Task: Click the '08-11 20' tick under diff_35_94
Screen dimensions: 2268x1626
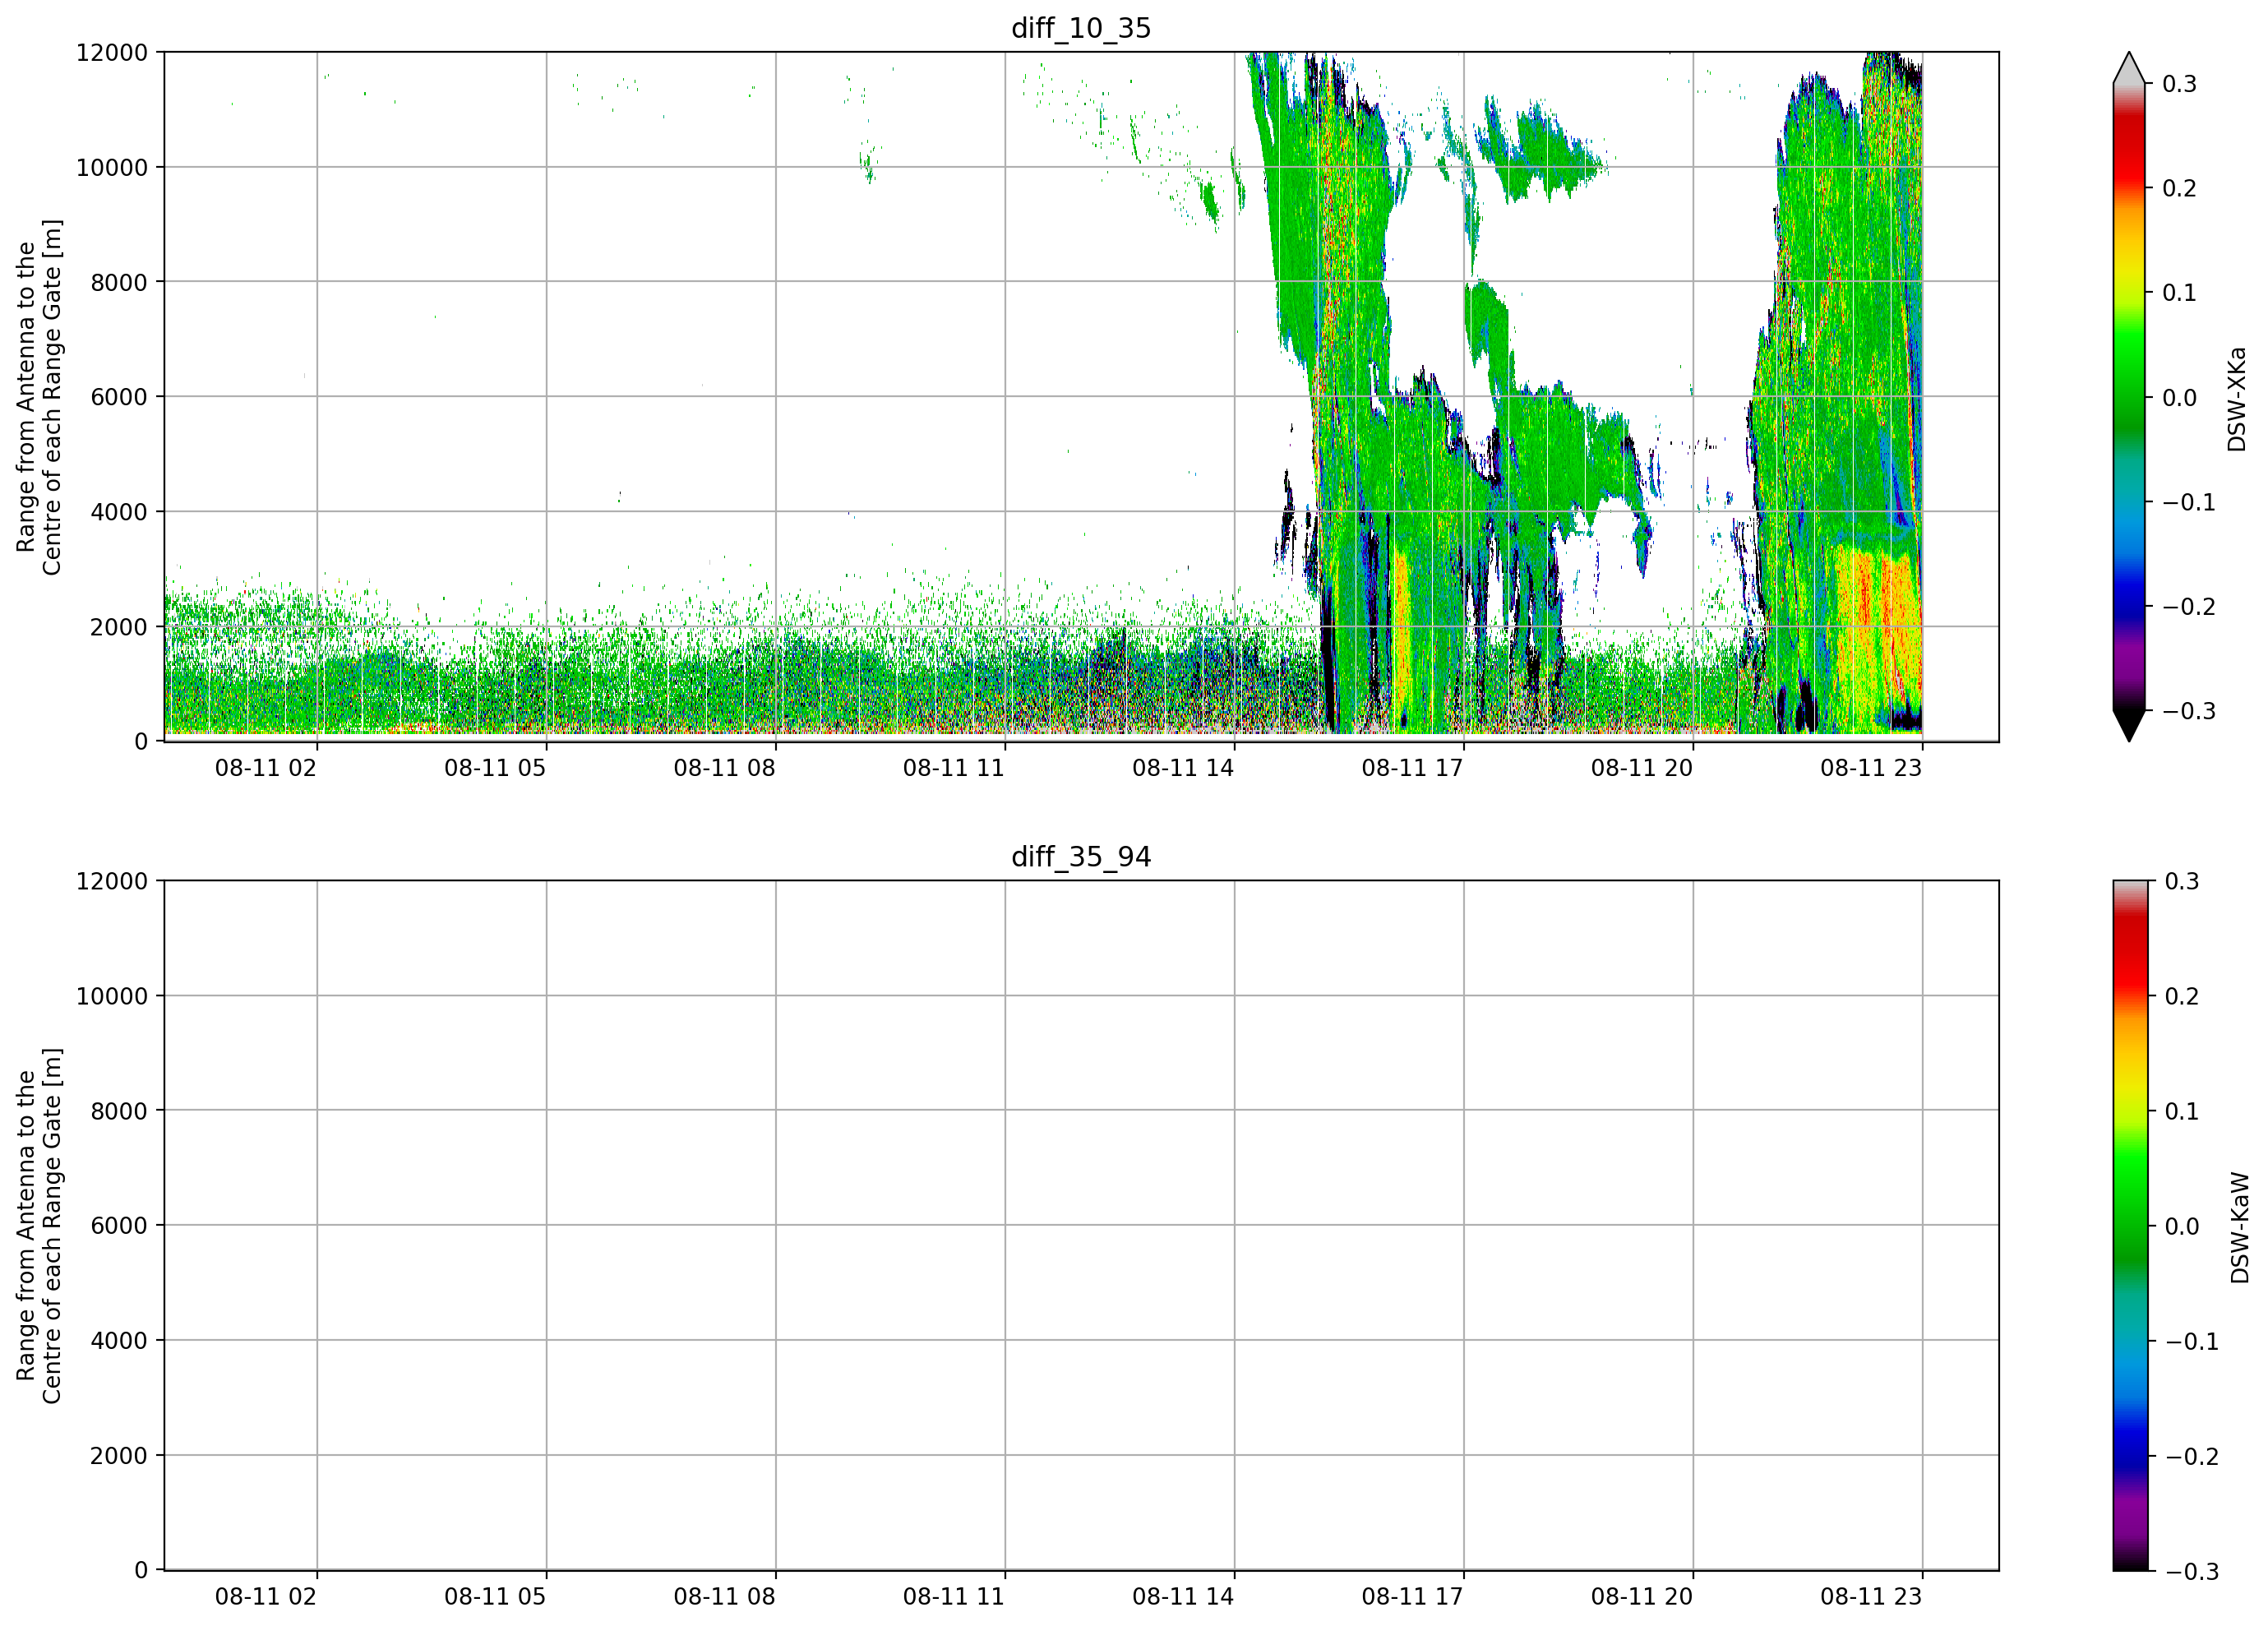Action: point(1642,1597)
